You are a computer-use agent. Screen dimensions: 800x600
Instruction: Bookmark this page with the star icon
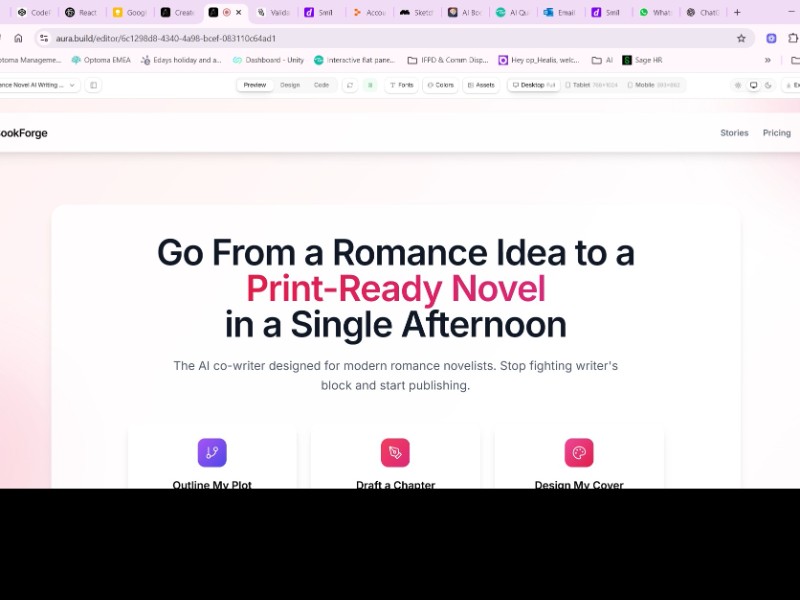pos(741,38)
